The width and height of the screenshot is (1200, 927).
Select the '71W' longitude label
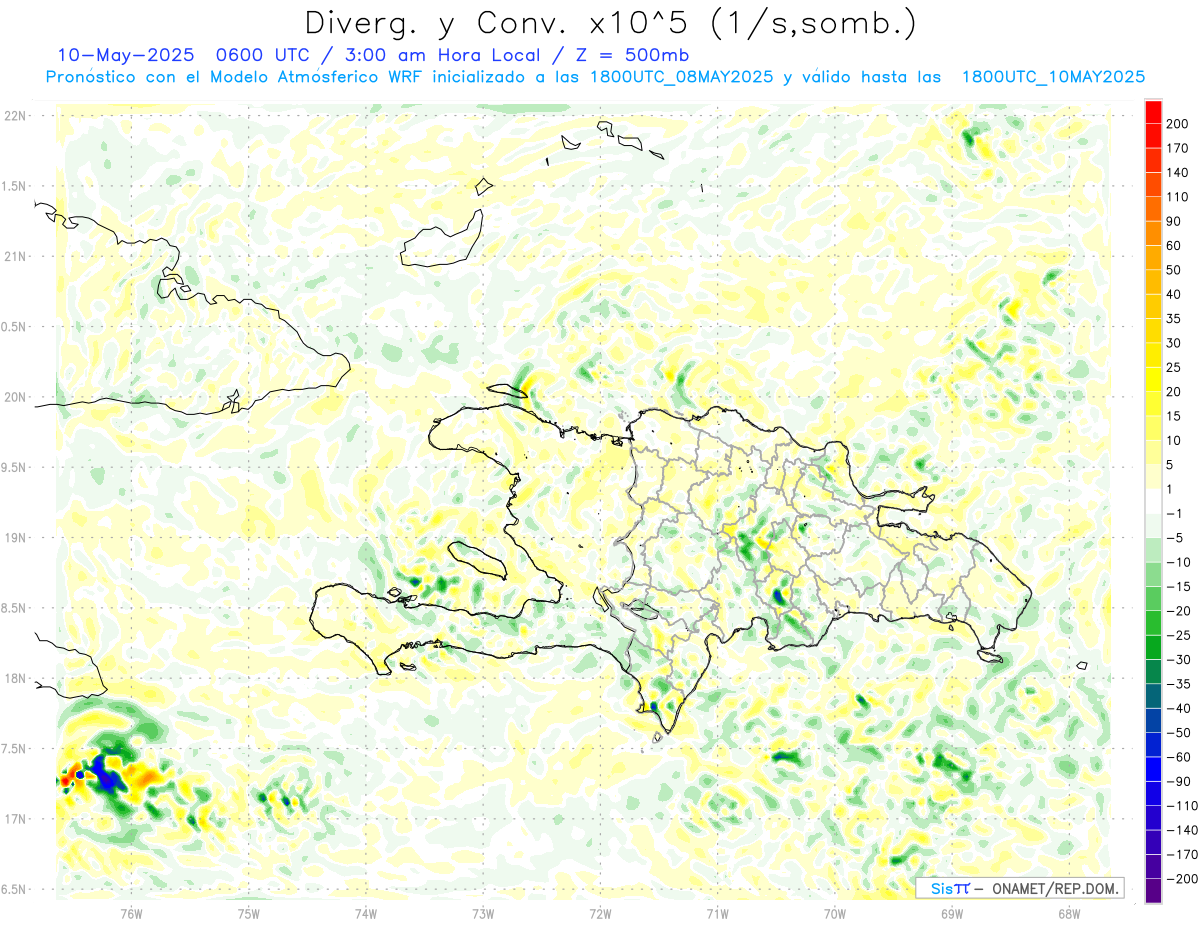coord(717,913)
